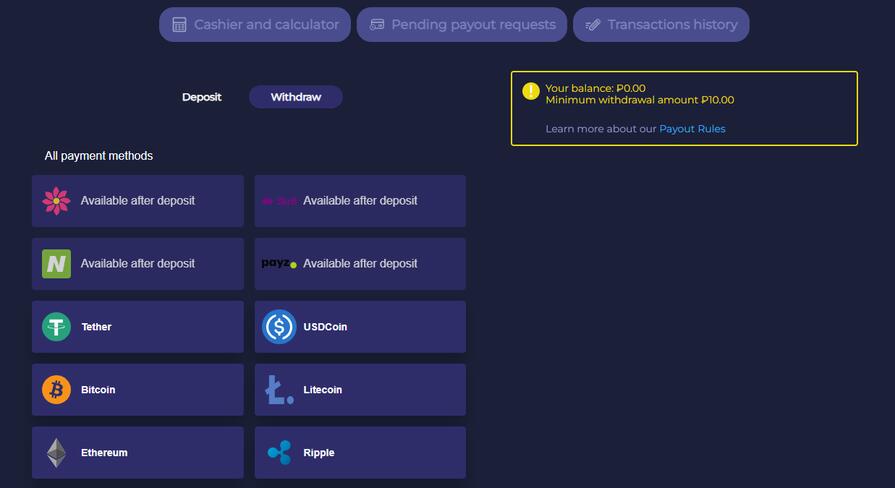This screenshot has height=488, width=895.
Task: Open Cashier and calculator
Action: pyautogui.click(x=255, y=25)
